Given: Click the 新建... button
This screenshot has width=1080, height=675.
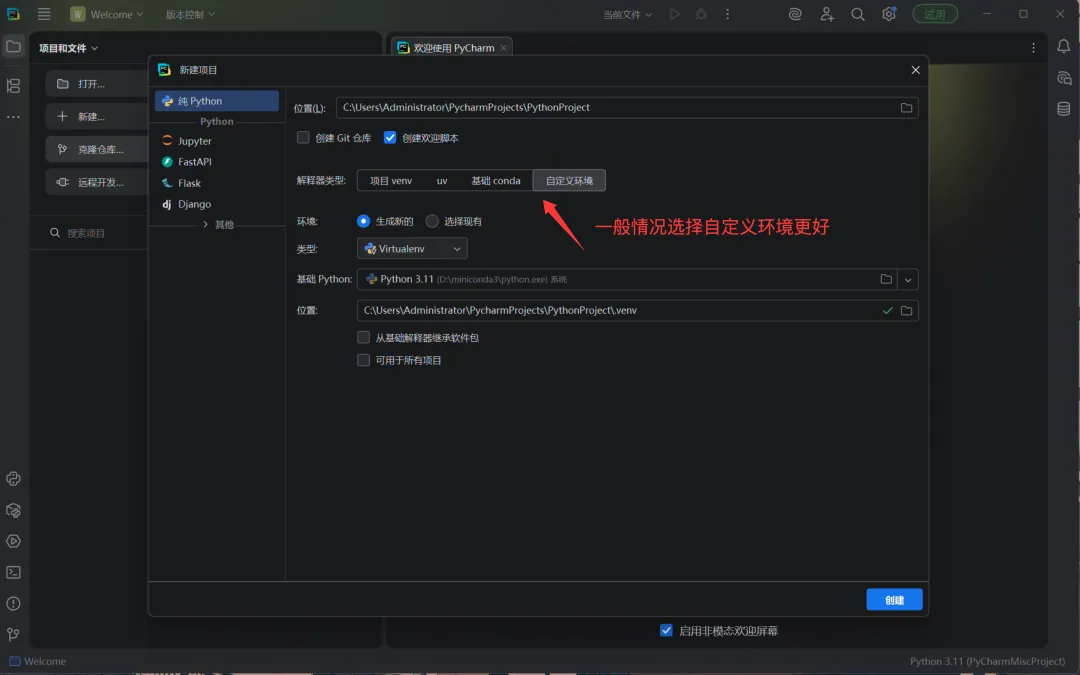Looking at the screenshot, I should (96, 116).
